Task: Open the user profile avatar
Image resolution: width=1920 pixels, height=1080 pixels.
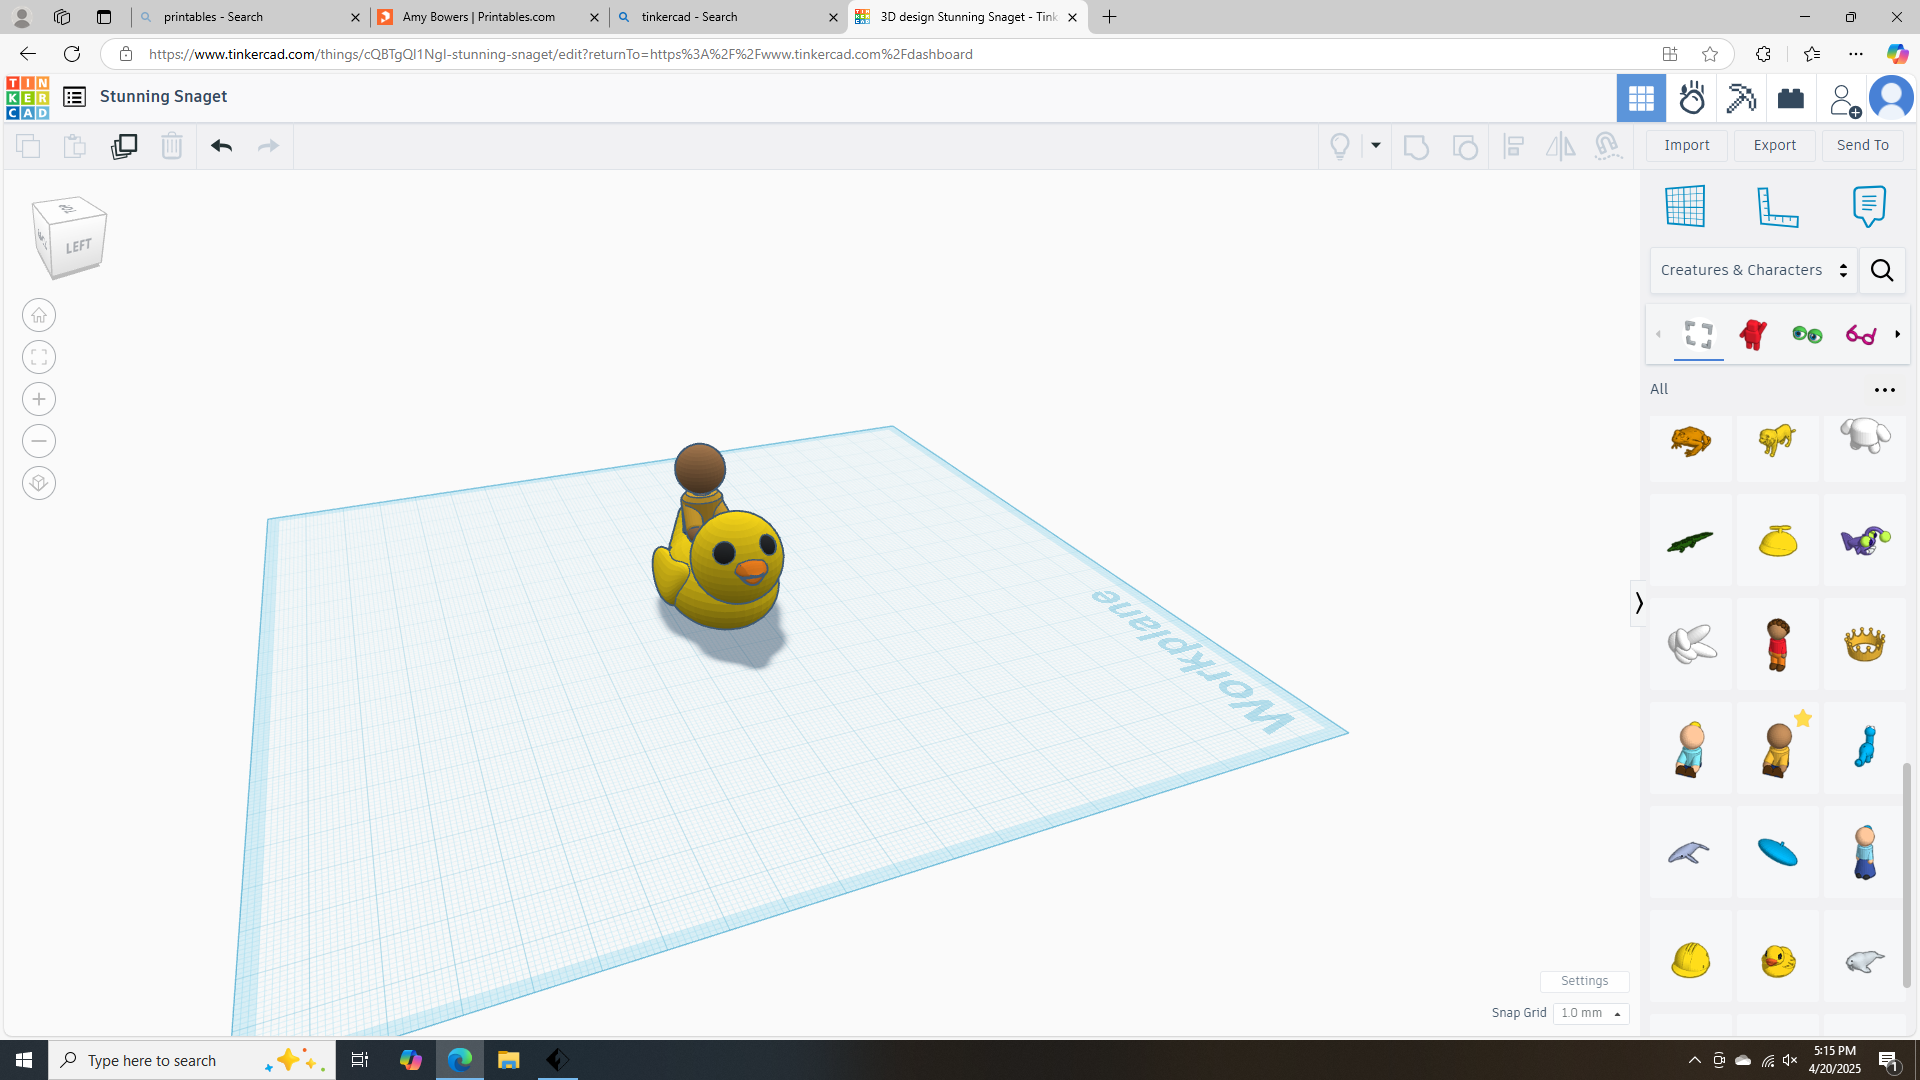Action: (x=1891, y=98)
